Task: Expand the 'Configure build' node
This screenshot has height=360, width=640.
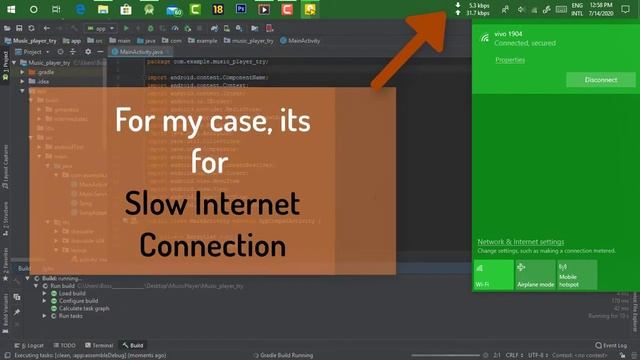Action: 44,301
